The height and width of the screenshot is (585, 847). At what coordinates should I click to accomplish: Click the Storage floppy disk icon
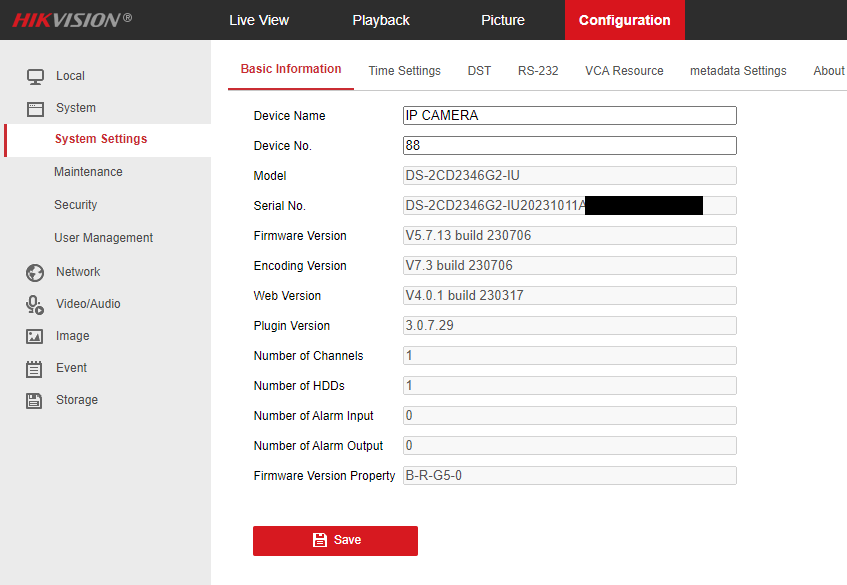click(x=35, y=400)
